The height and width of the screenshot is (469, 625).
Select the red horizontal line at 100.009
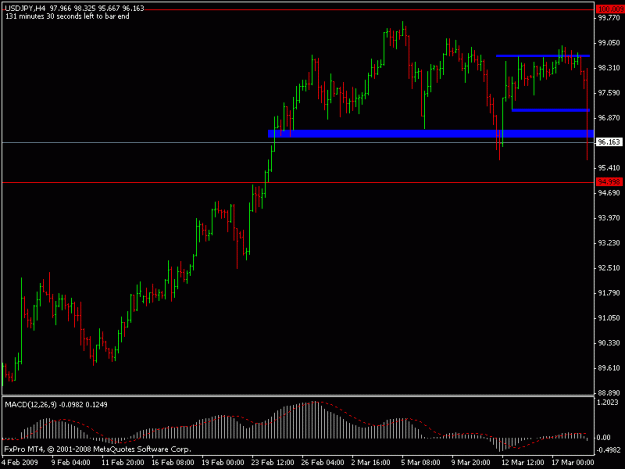(298, 9)
